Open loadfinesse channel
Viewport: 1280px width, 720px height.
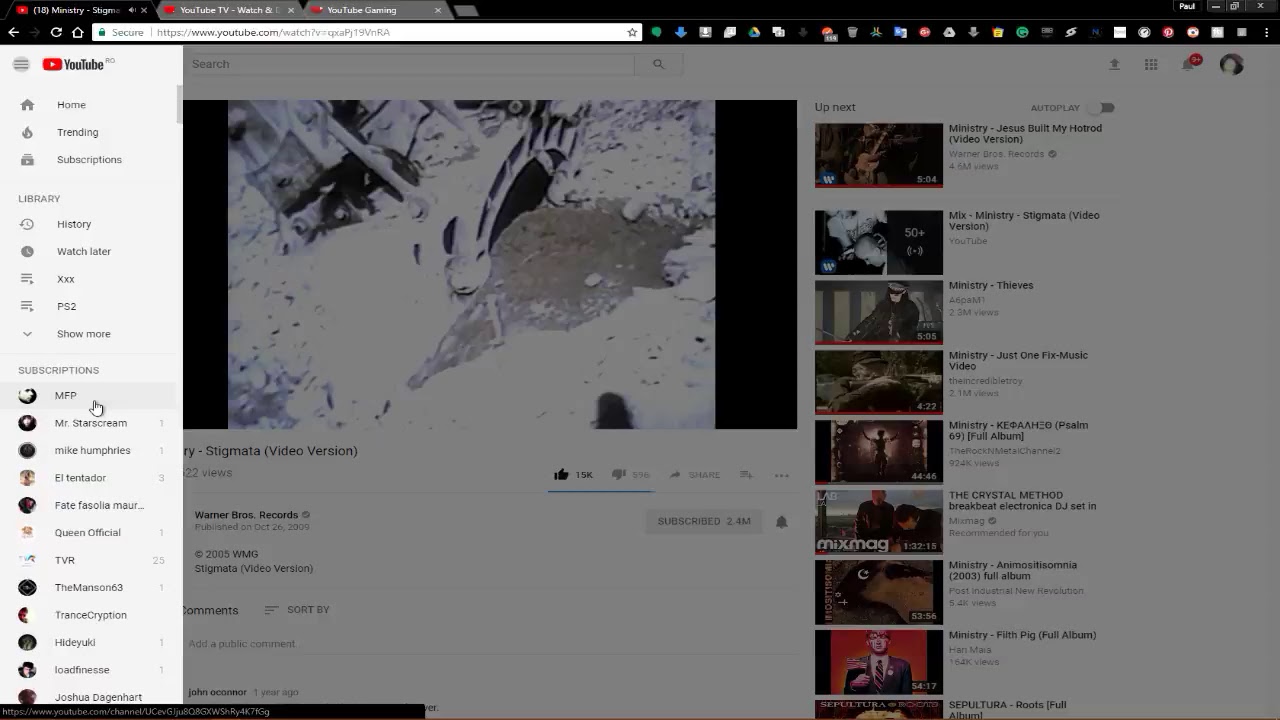90,670
